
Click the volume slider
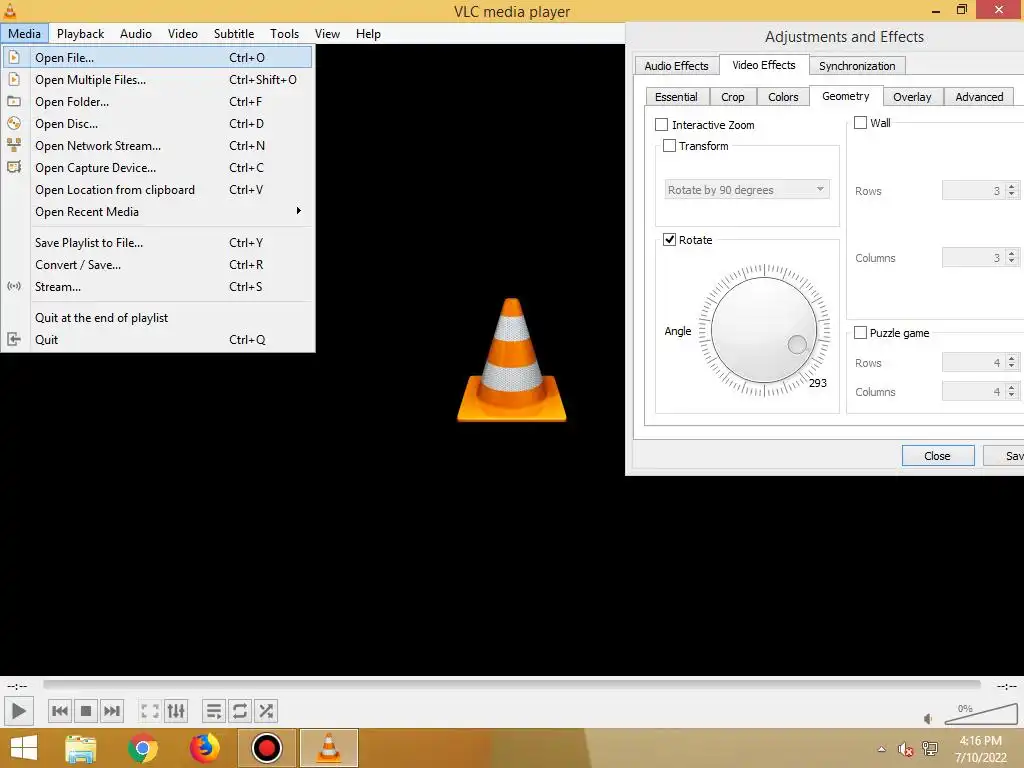point(981,714)
